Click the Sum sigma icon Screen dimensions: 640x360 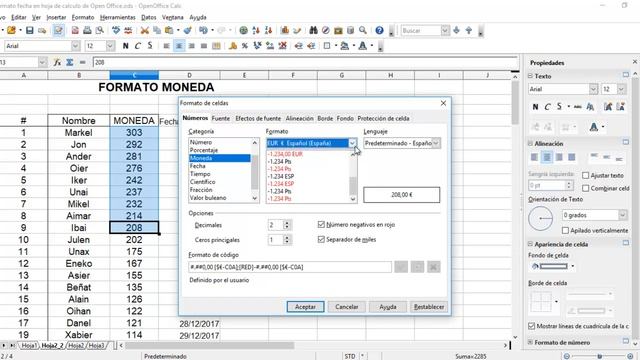point(70,62)
